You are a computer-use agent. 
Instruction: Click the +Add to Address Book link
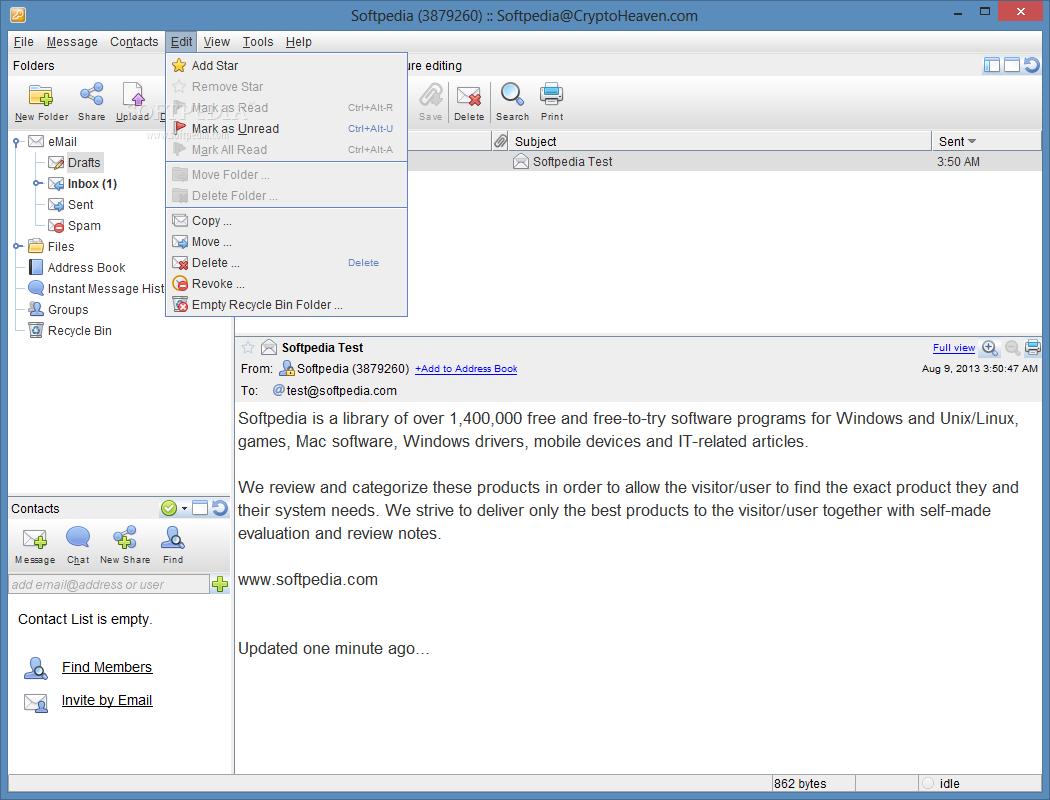coord(466,369)
